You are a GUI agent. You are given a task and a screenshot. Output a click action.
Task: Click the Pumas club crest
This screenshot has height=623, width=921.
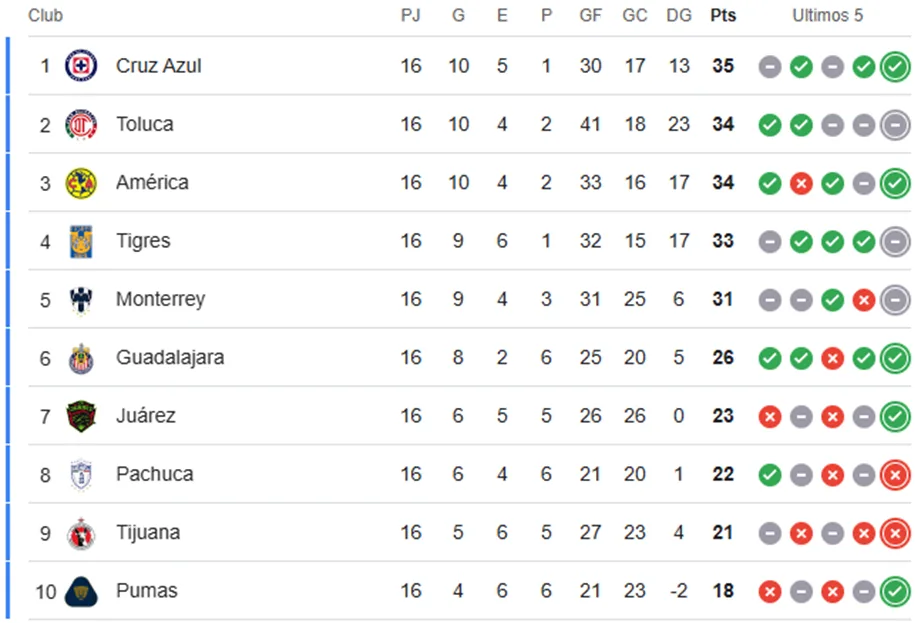pos(81,591)
